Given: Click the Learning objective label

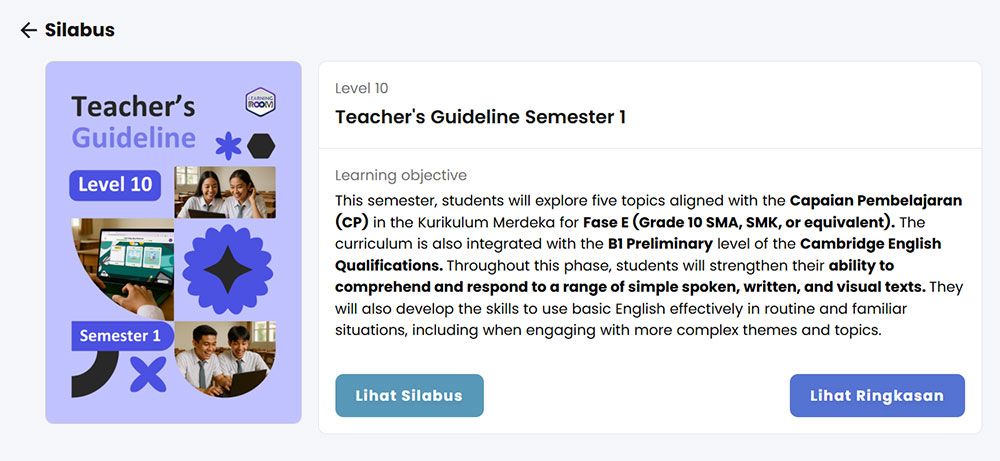Looking at the screenshot, I should pyautogui.click(x=400, y=175).
